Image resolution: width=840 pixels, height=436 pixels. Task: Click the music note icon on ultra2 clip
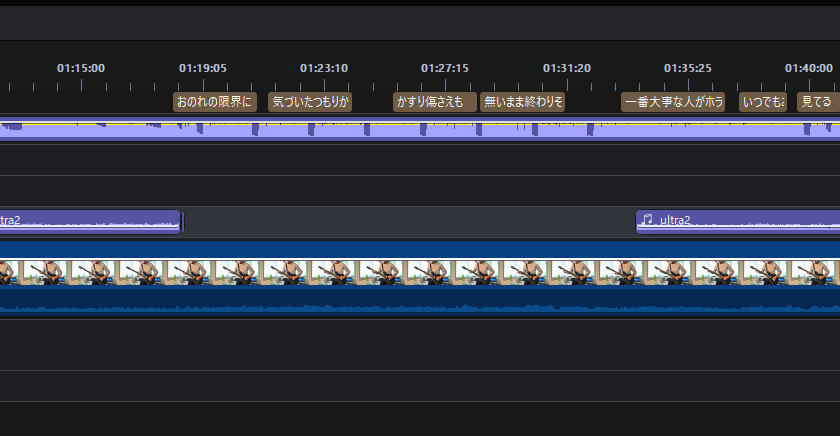[648, 220]
